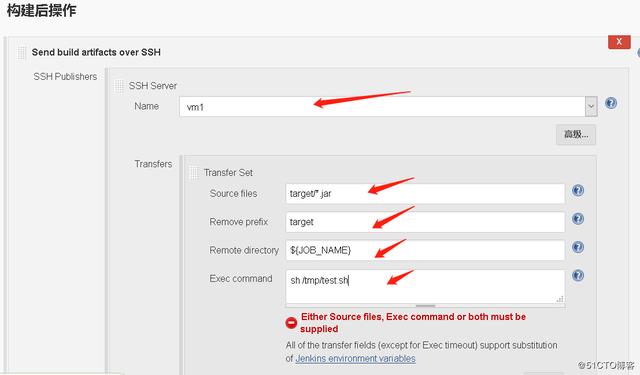Open help for Exec command field
Viewport: 640px width, 375px height.
point(578,275)
